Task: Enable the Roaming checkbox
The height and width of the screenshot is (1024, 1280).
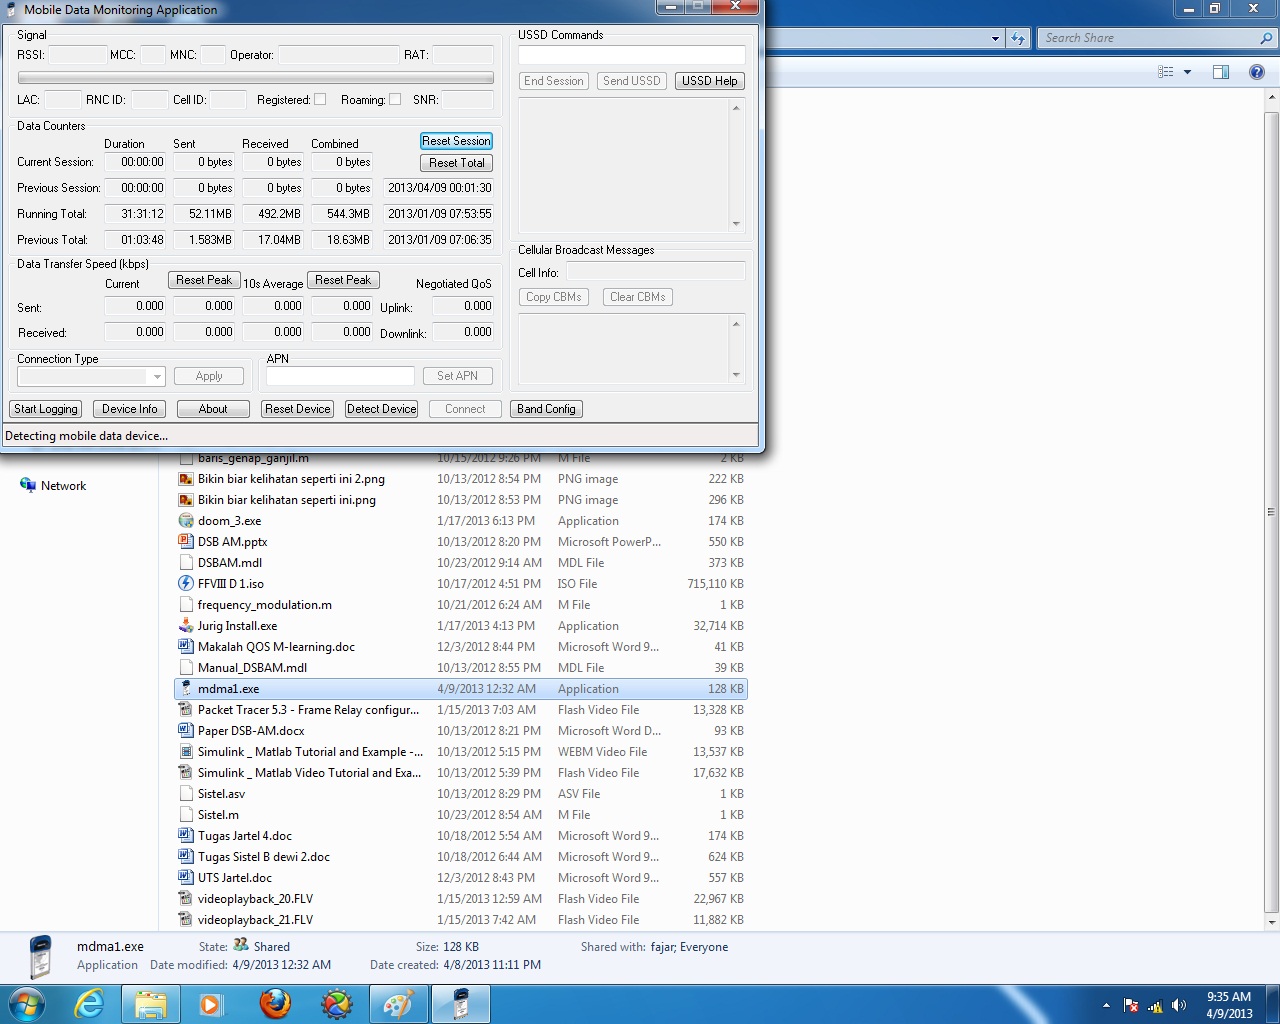Action: [x=395, y=100]
